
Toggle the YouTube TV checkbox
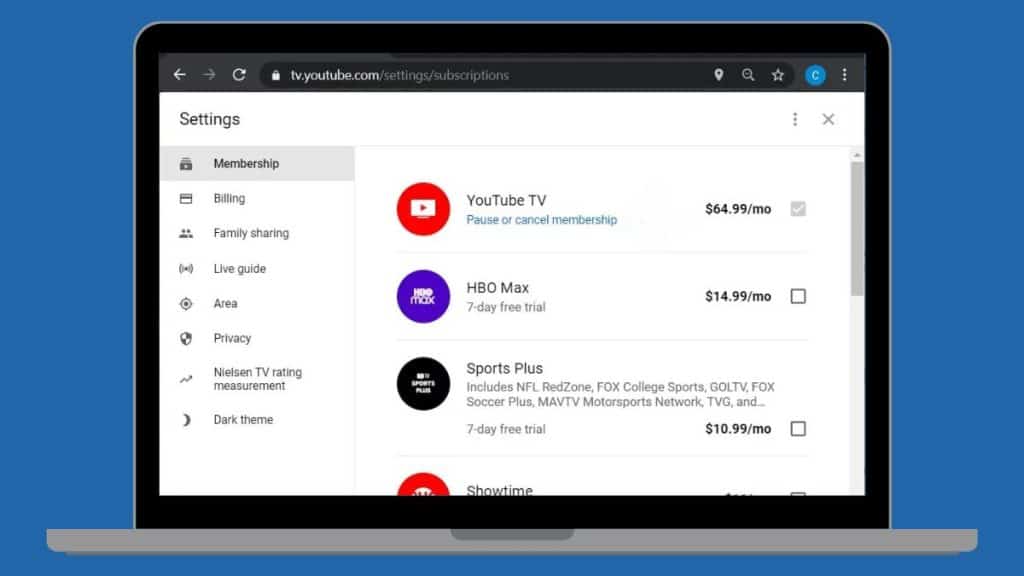pos(798,209)
